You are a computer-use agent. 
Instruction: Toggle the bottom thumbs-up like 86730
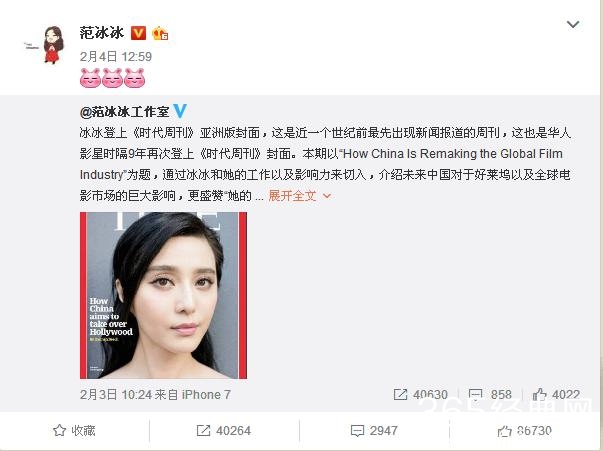[x=525, y=431]
